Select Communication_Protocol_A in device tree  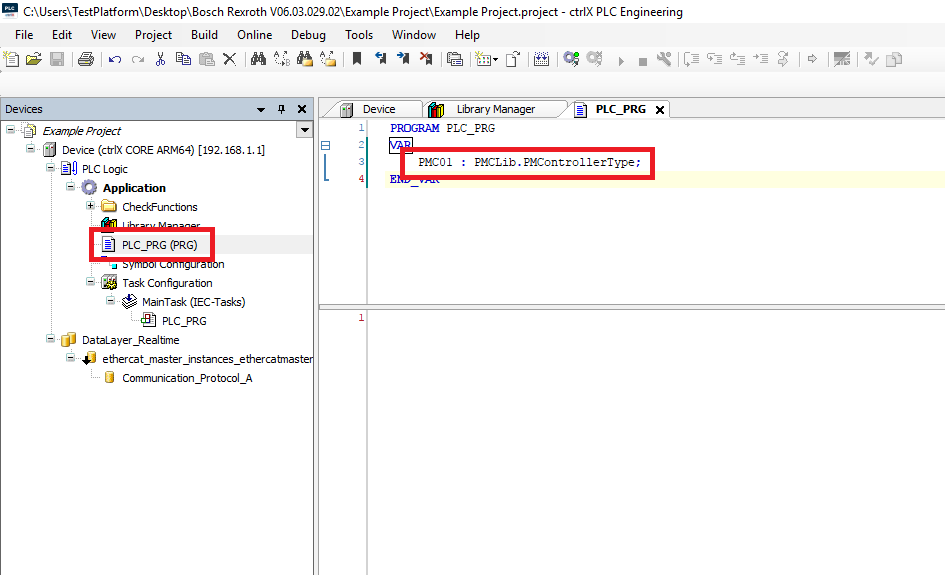[x=187, y=378]
